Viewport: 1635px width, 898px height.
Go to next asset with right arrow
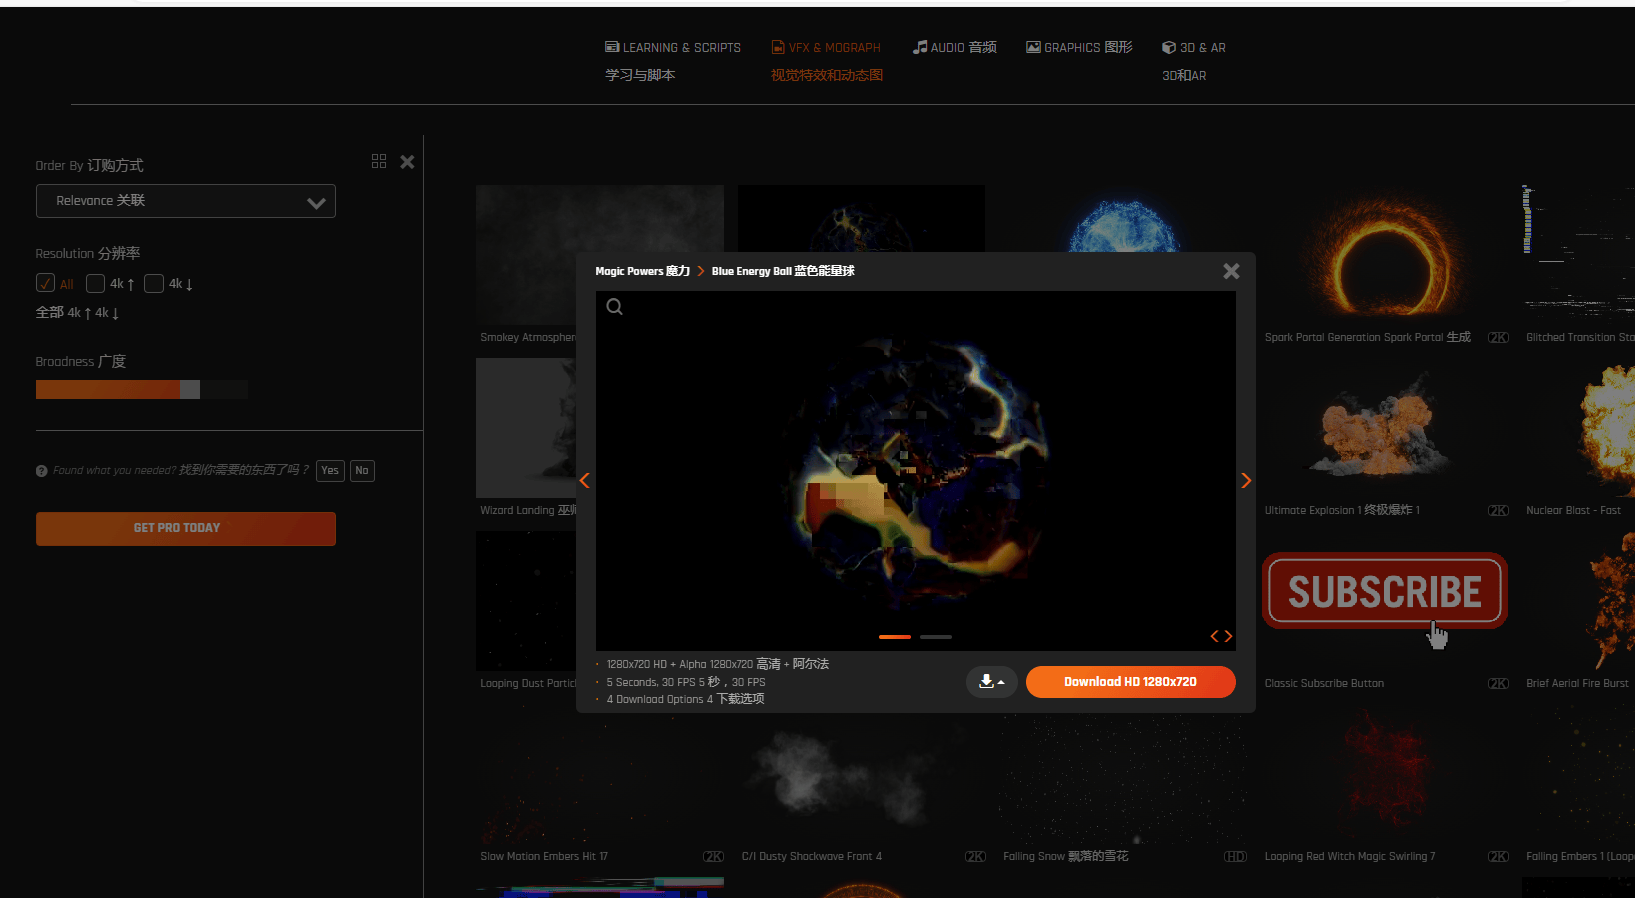[x=1246, y=481]
